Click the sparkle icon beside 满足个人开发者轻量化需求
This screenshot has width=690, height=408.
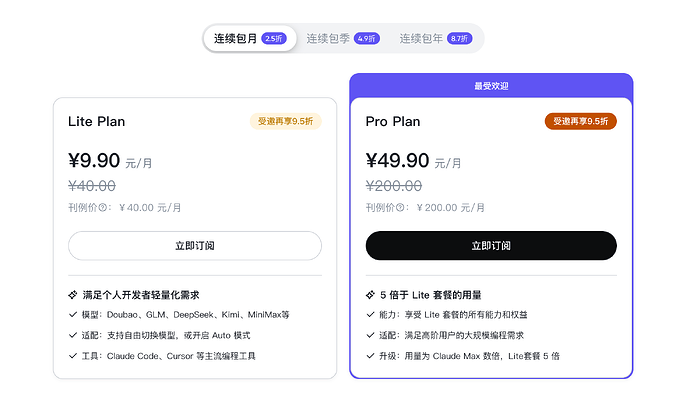[x=73, y=295]
